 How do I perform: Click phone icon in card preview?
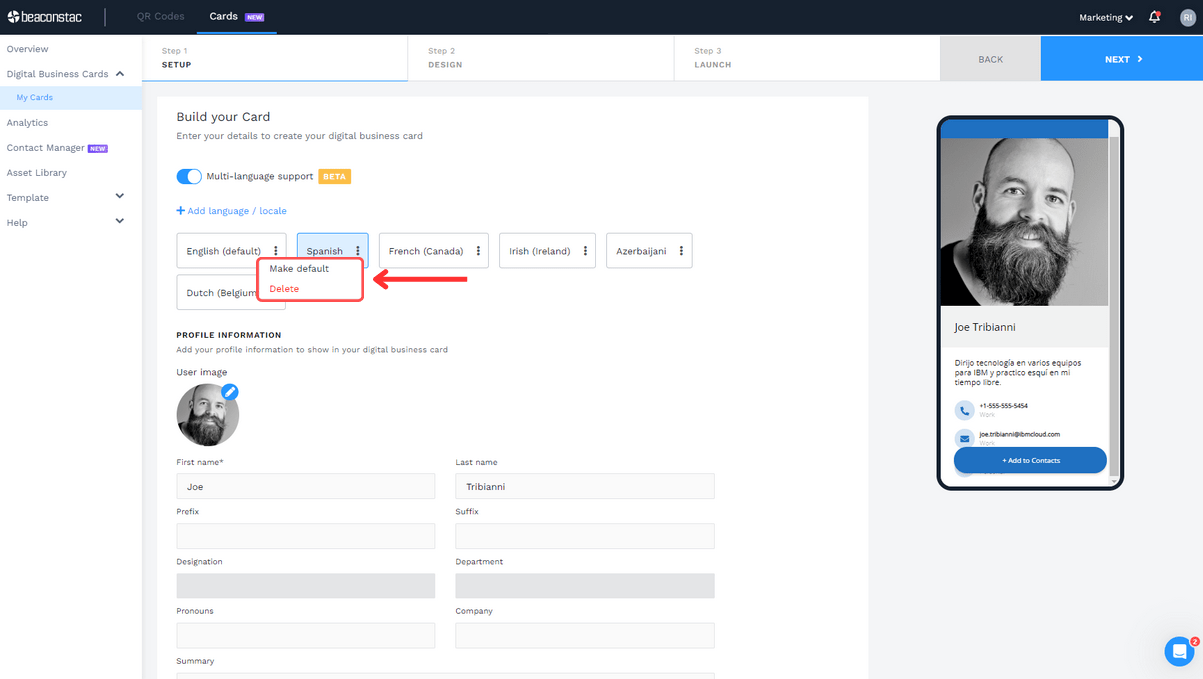pos(964,410)
